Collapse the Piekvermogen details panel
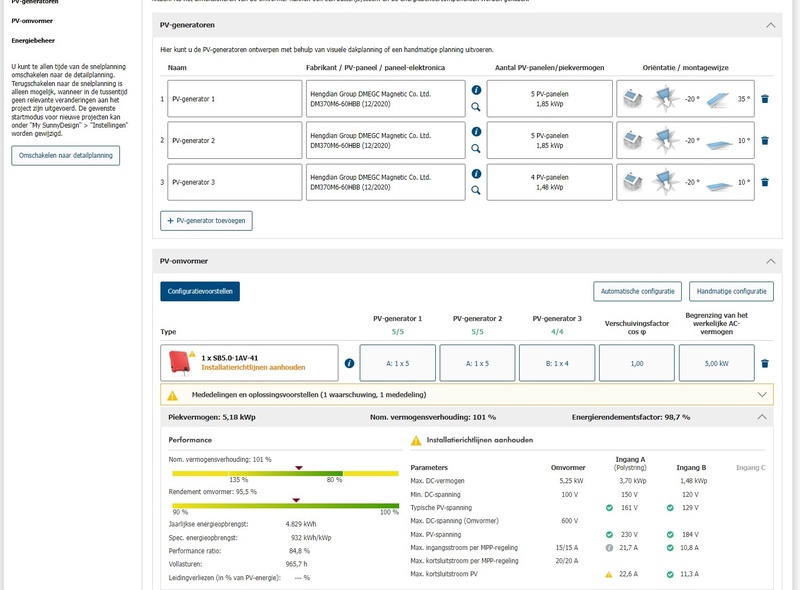This screenshot has height=590, width=800. click(x=764, y=416)
